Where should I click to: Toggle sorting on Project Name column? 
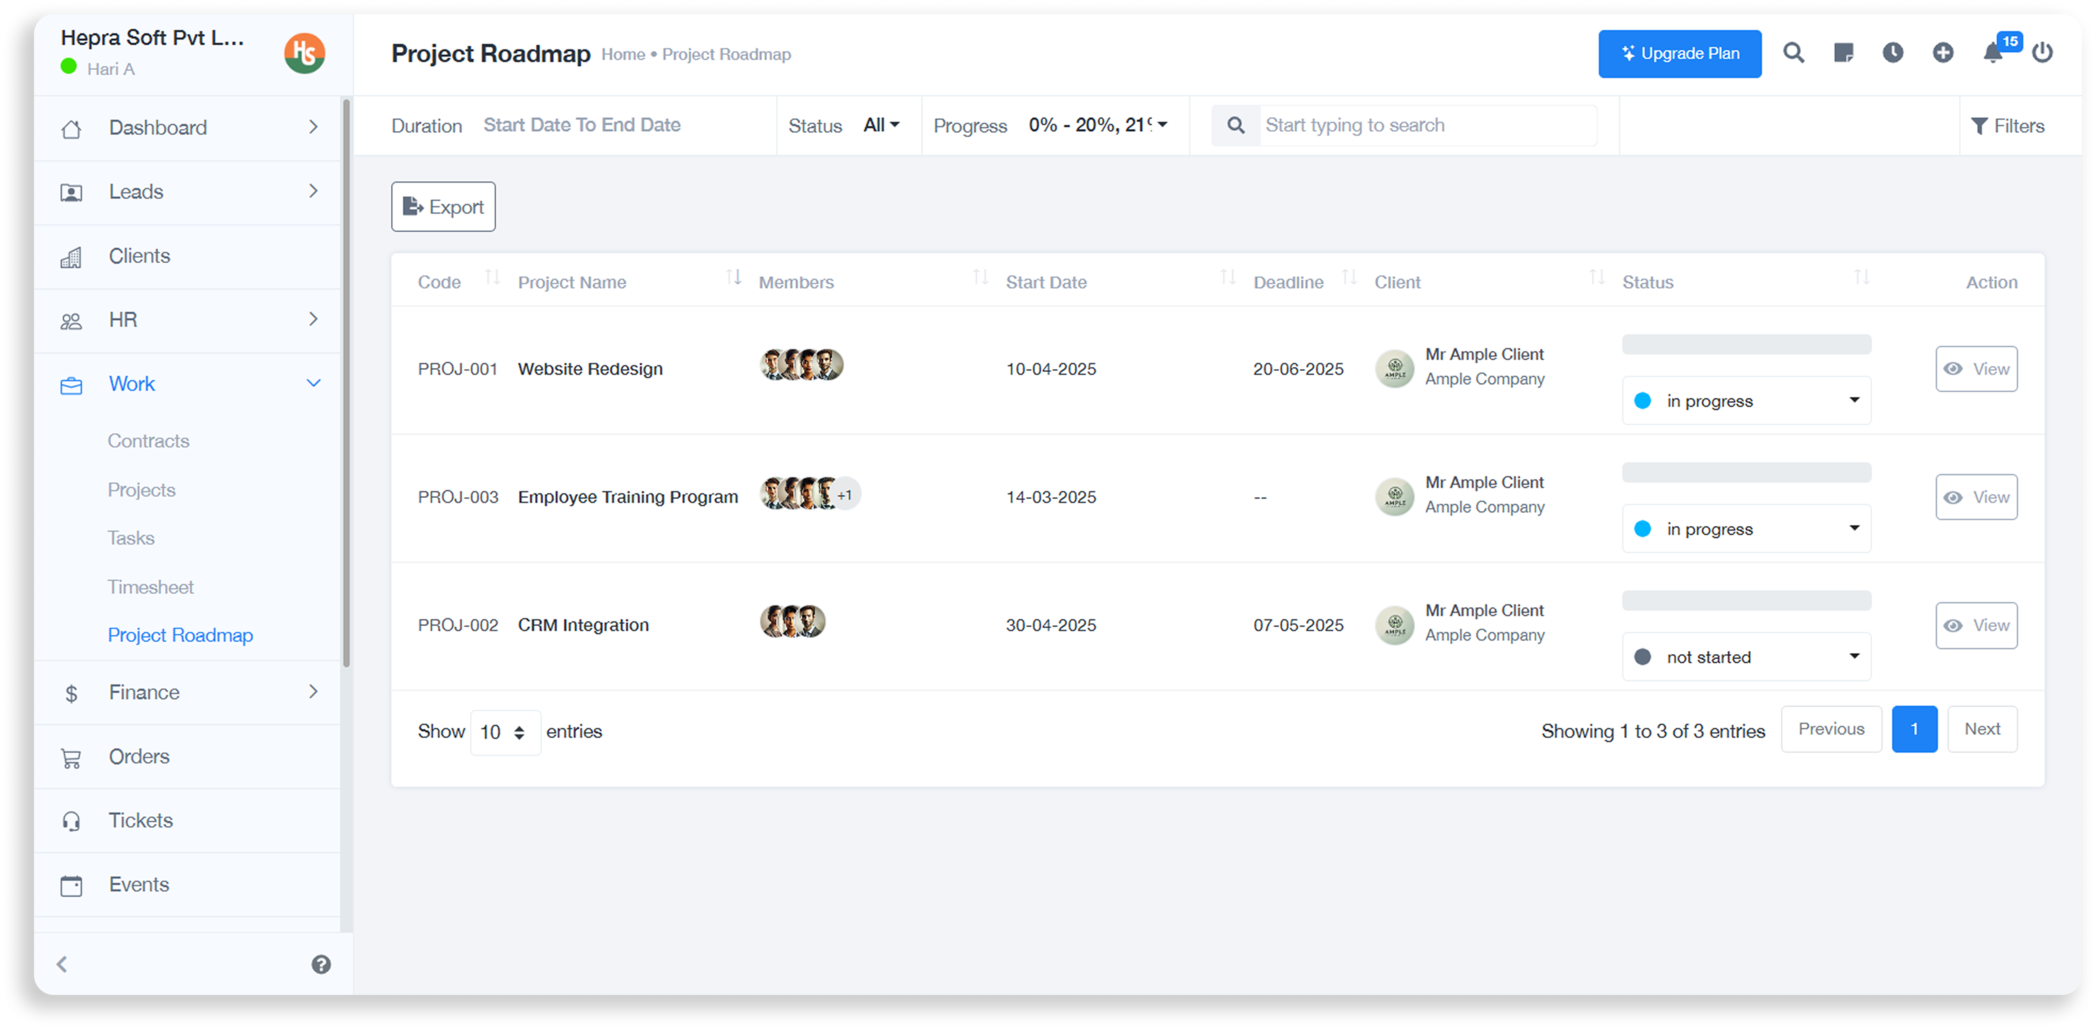click(733, 278)
